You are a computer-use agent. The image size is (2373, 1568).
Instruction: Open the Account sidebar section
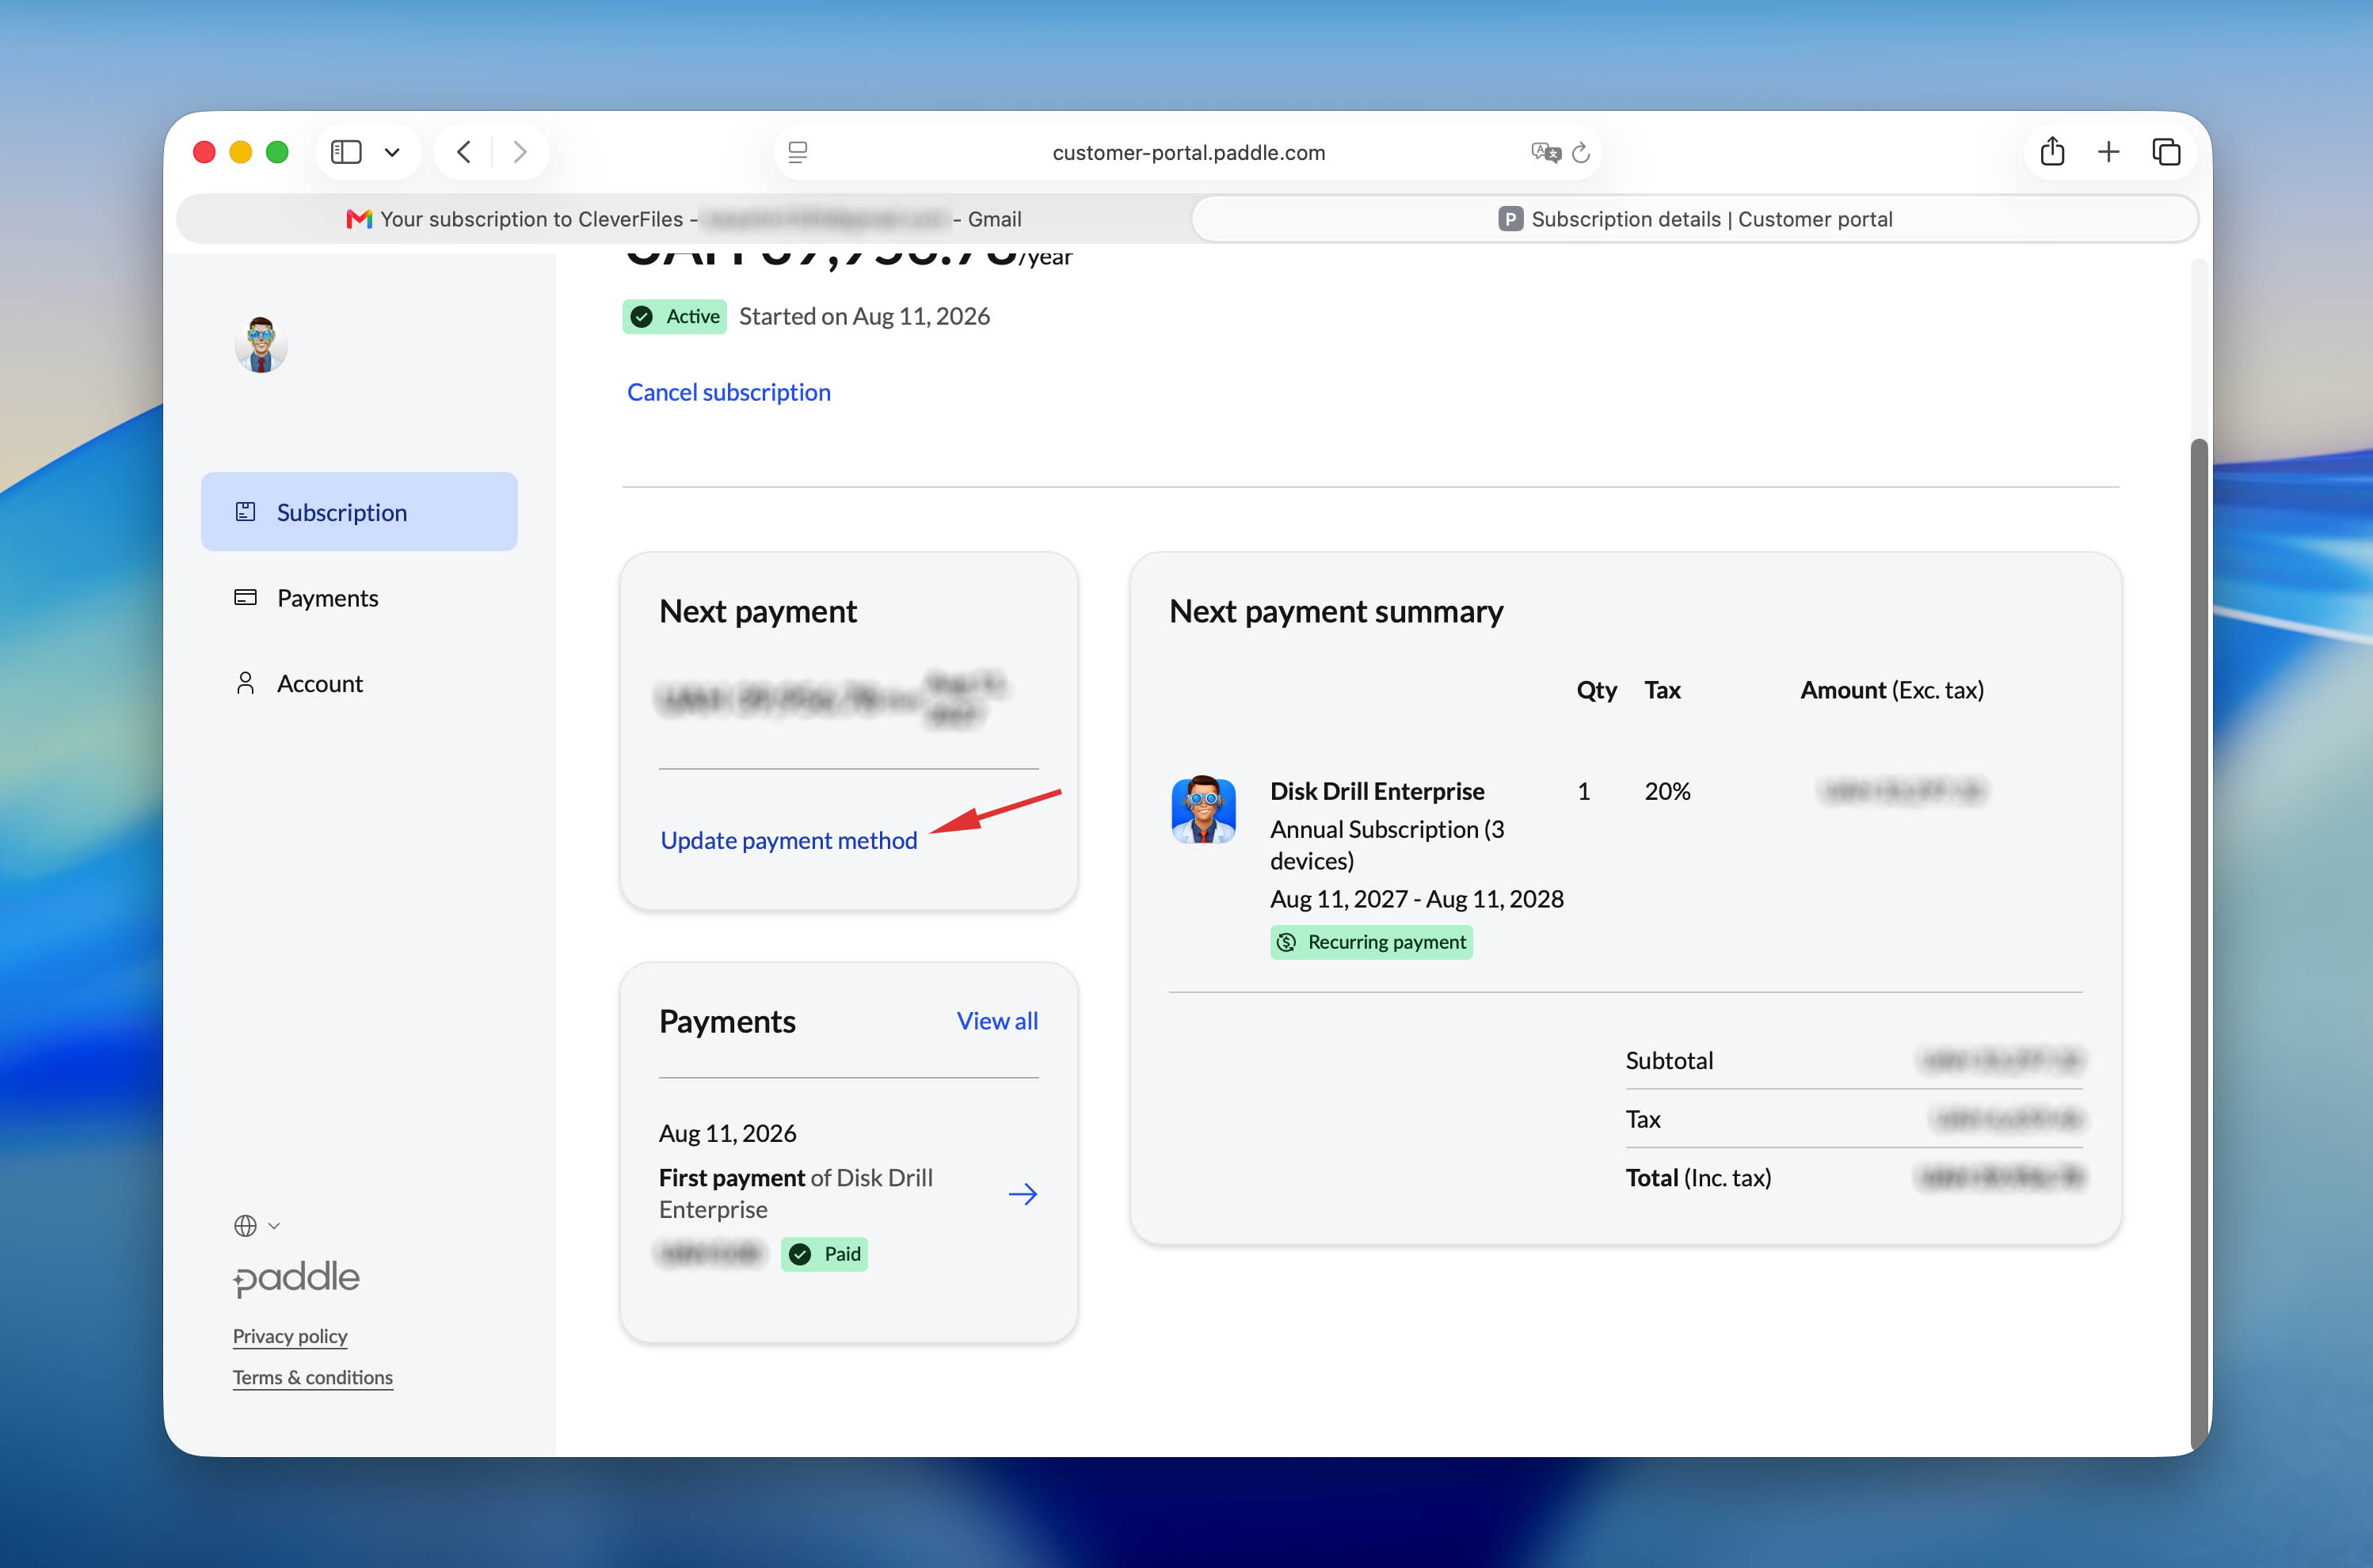[359, 683]
